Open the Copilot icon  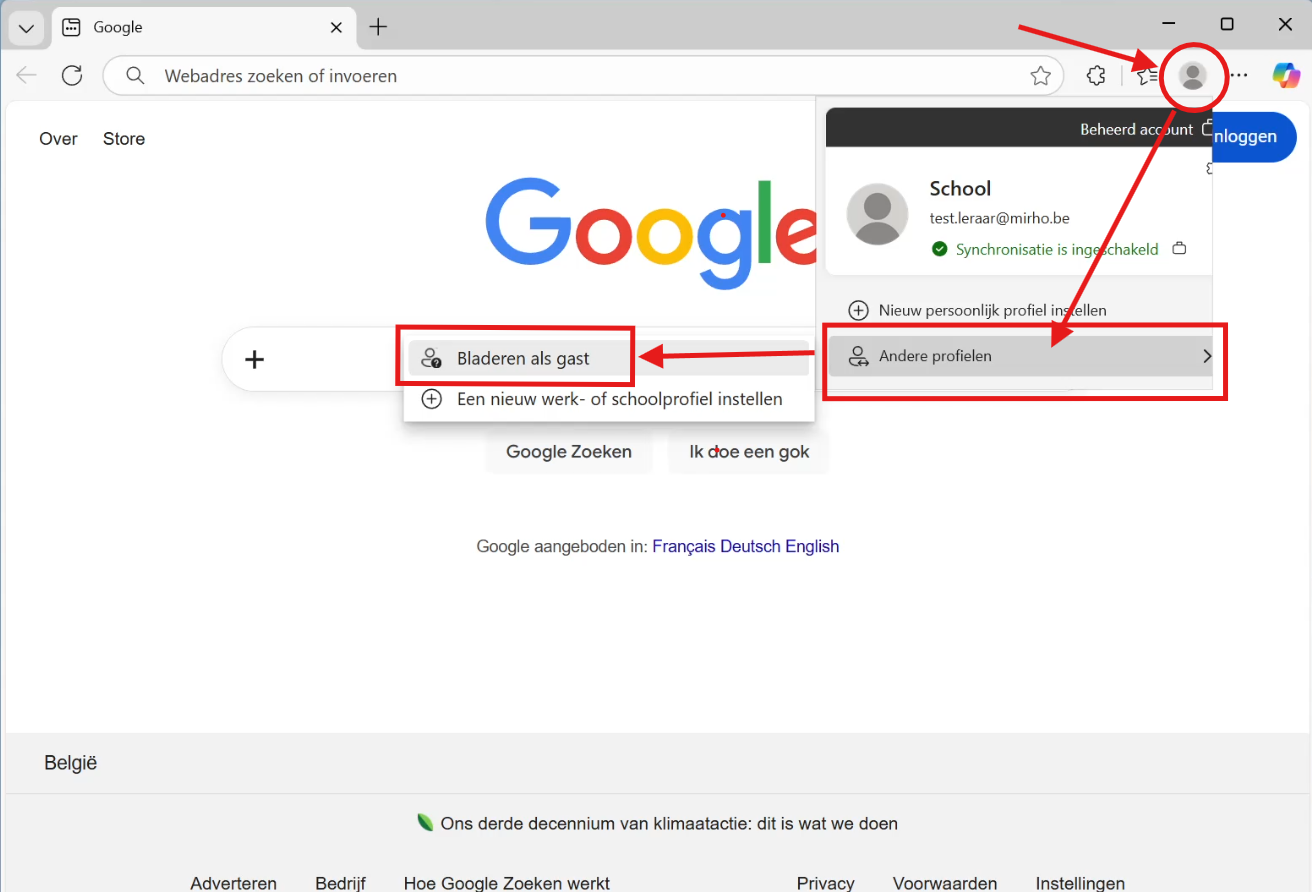tap(1286, 76)
